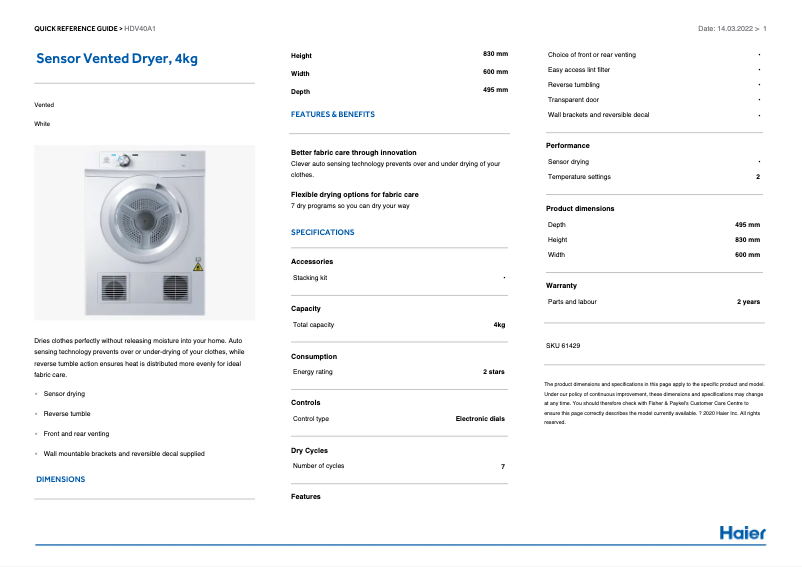Viewport: 802px width, 567px height.
Task: Click the HDV40A1 model number in the header
Action: [140, 28]
